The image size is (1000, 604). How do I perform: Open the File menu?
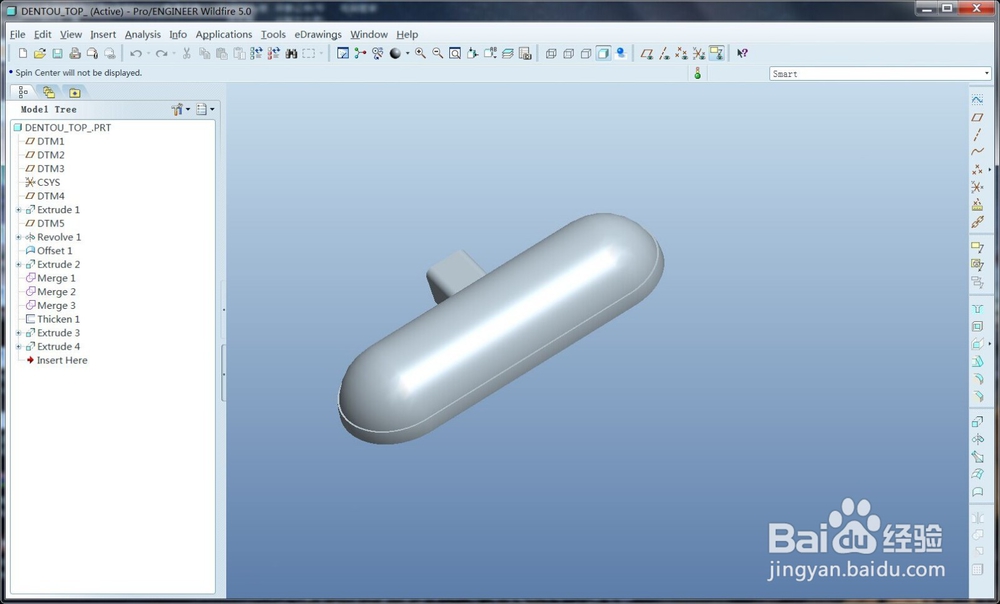tap(17, 34)
